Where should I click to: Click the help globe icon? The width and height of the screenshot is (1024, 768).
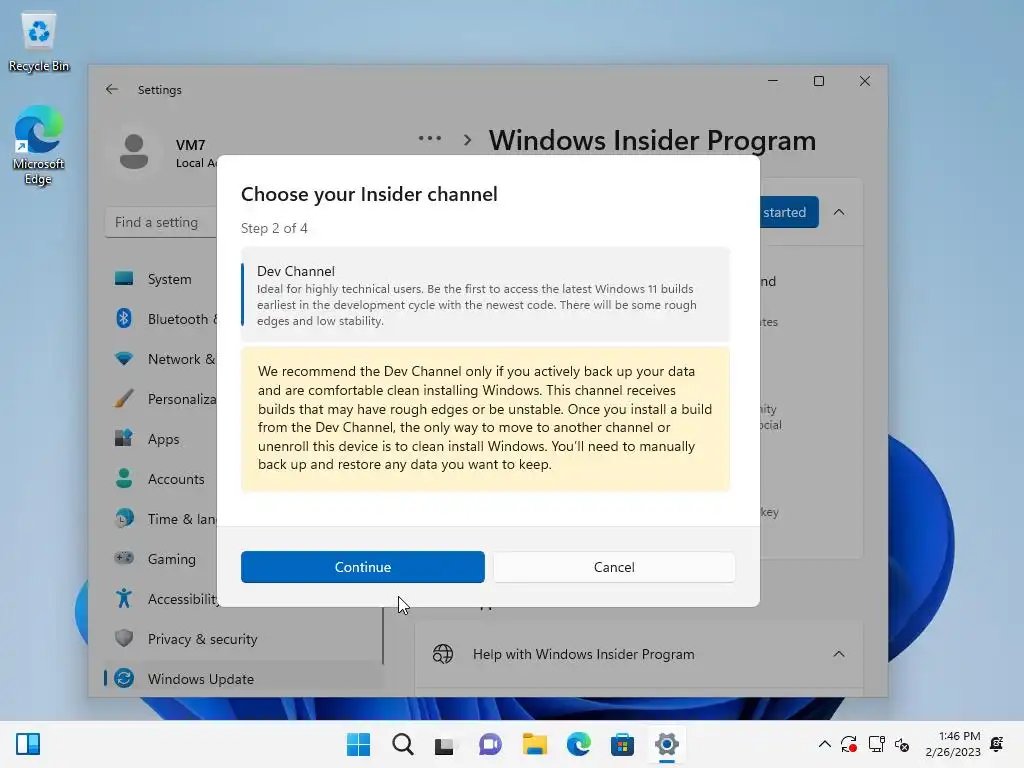coord(443,654)
